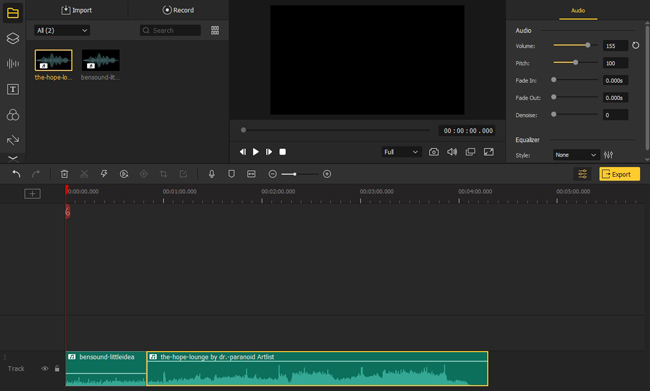Screen dimensions: 650x391
Task: Stop the preview playback
Action: [x=282, y=152]
